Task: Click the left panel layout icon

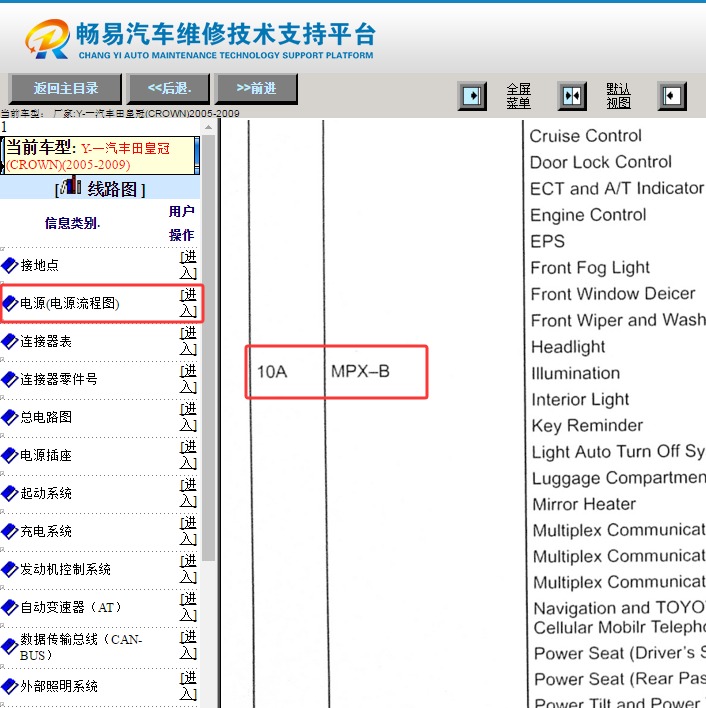Action: point(472,96)
